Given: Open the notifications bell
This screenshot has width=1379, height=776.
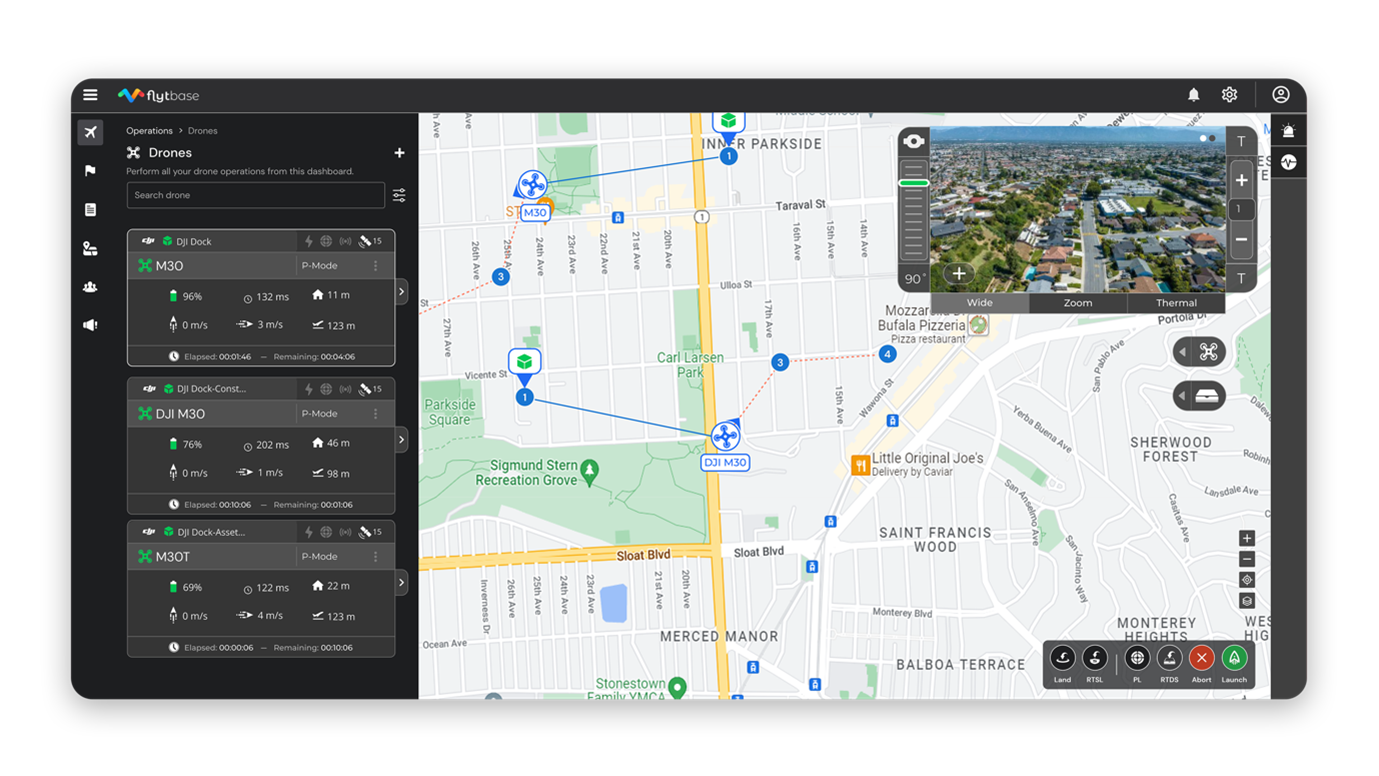Looking at the screenshot, I should point(1193,95).
